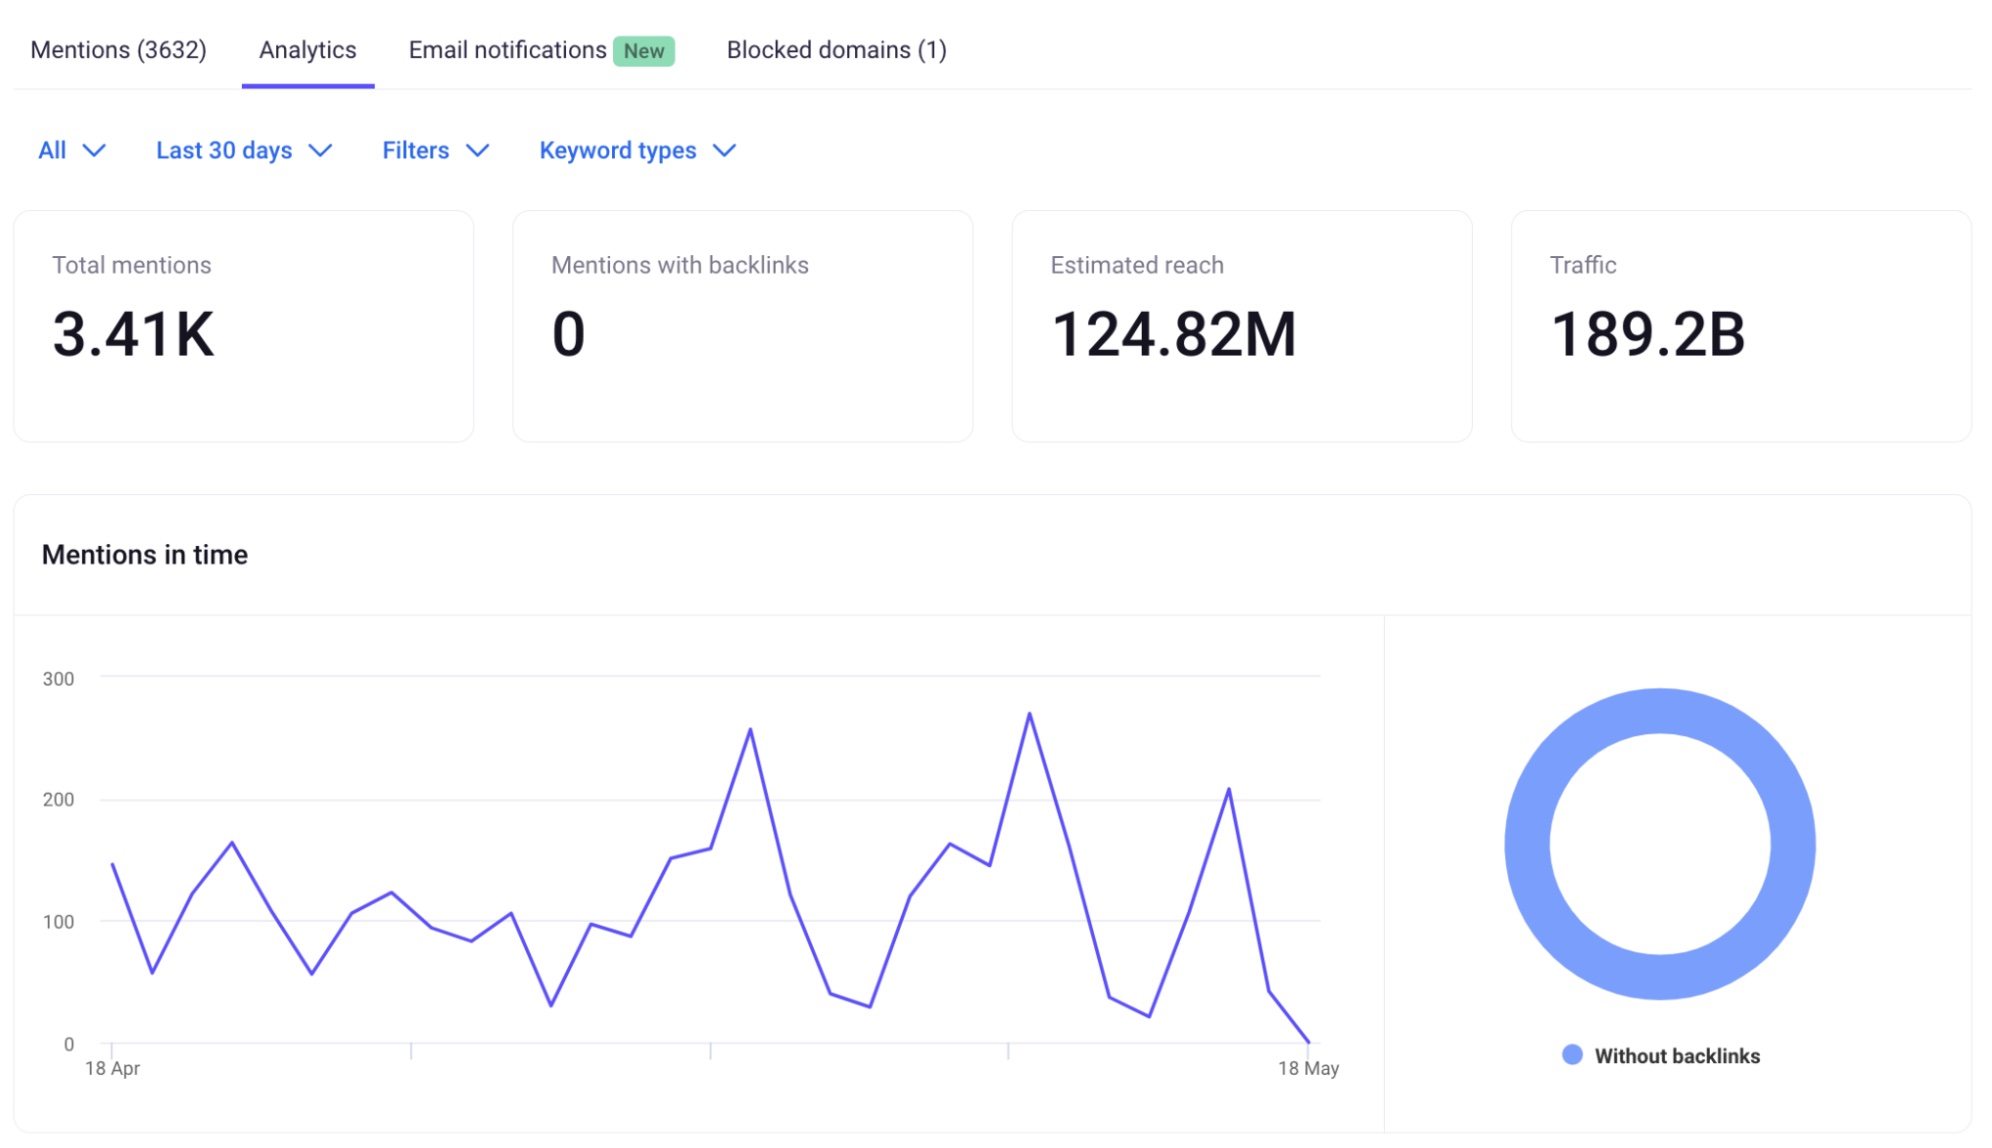Viewport: 1992px width, 1148px height.
Task: Open the Filters dropdown
Action: pyautogui.click(x=414, y=150)
